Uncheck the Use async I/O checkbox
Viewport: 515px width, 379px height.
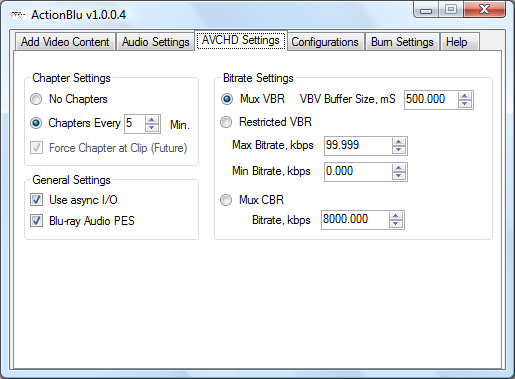(x=36, y=200)
